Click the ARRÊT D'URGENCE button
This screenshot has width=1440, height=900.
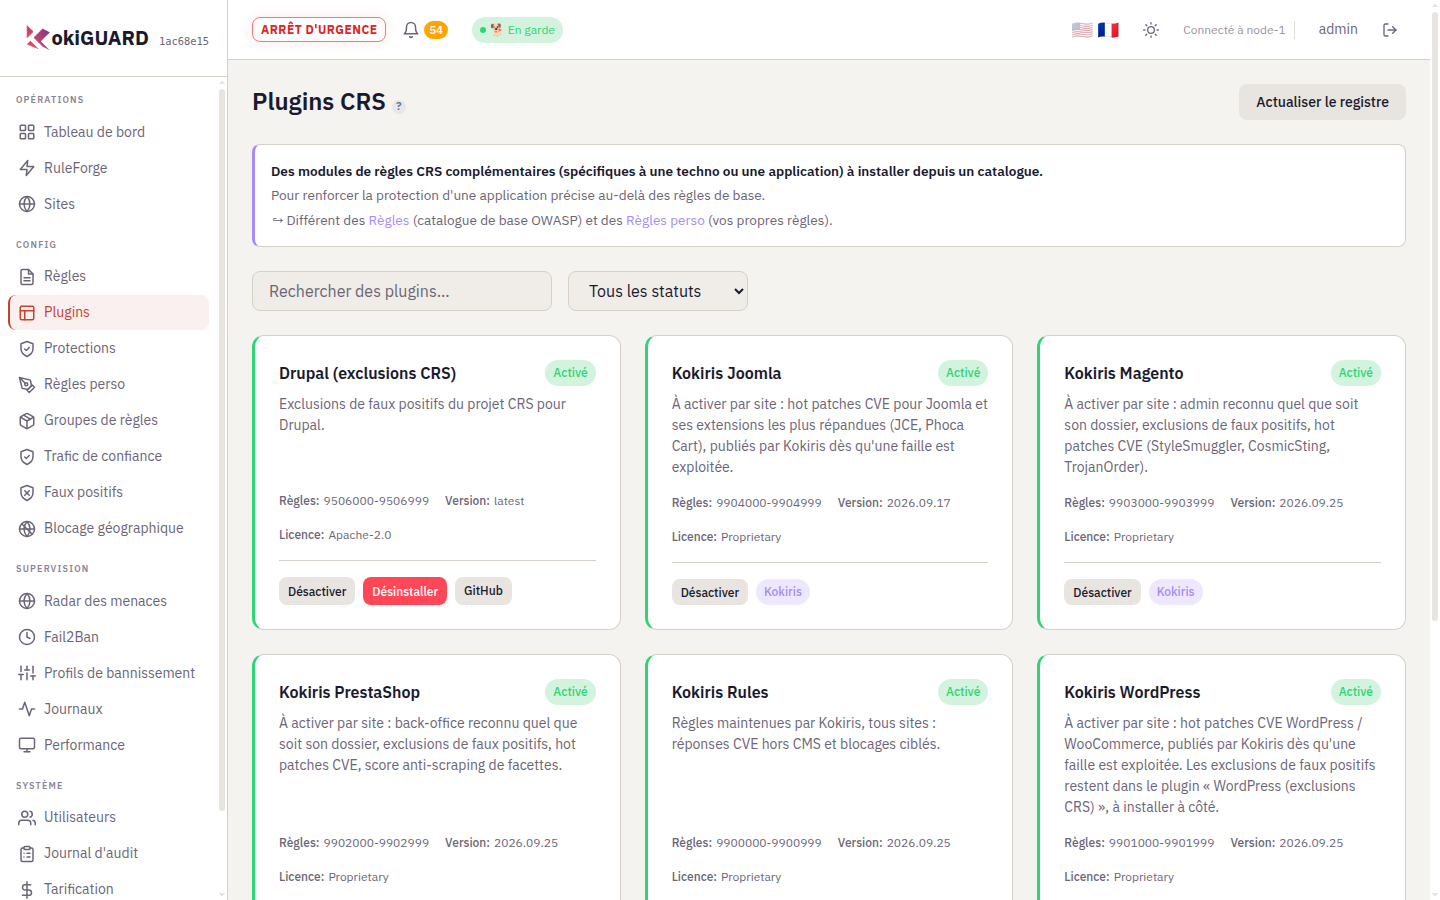[x=319, y=30]
